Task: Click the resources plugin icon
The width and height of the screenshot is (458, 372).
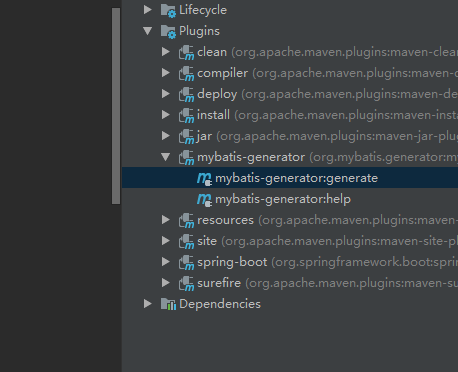Action: coord(186,221)
